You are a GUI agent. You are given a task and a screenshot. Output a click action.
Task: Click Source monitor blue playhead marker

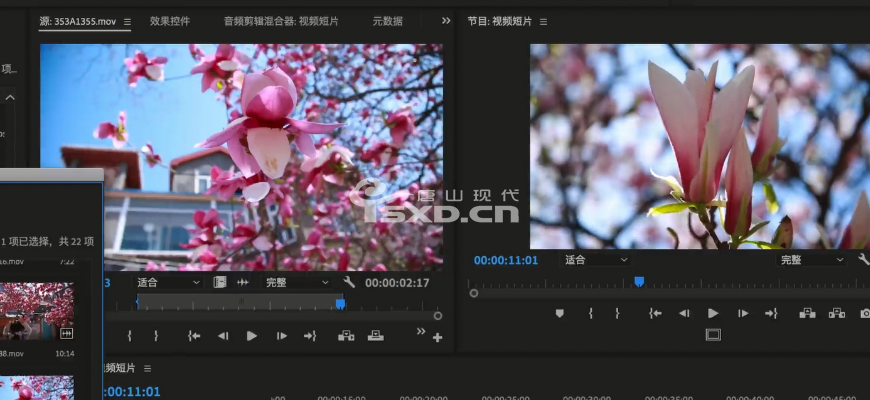click(340, 303)
